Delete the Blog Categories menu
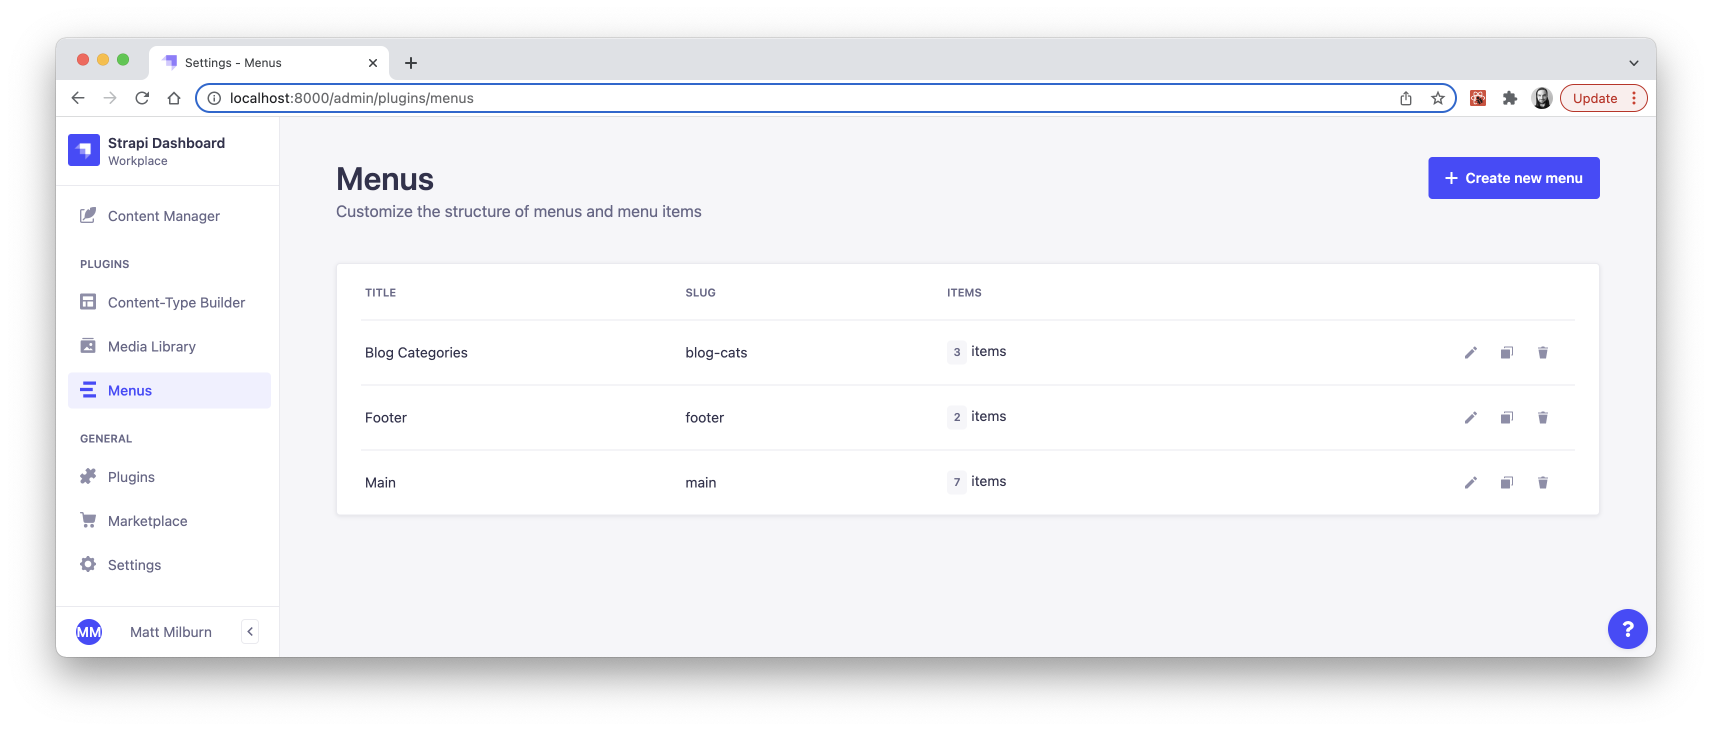Screen dimensions: 1712x731 pyautogui.click(x=1542, y=352)
